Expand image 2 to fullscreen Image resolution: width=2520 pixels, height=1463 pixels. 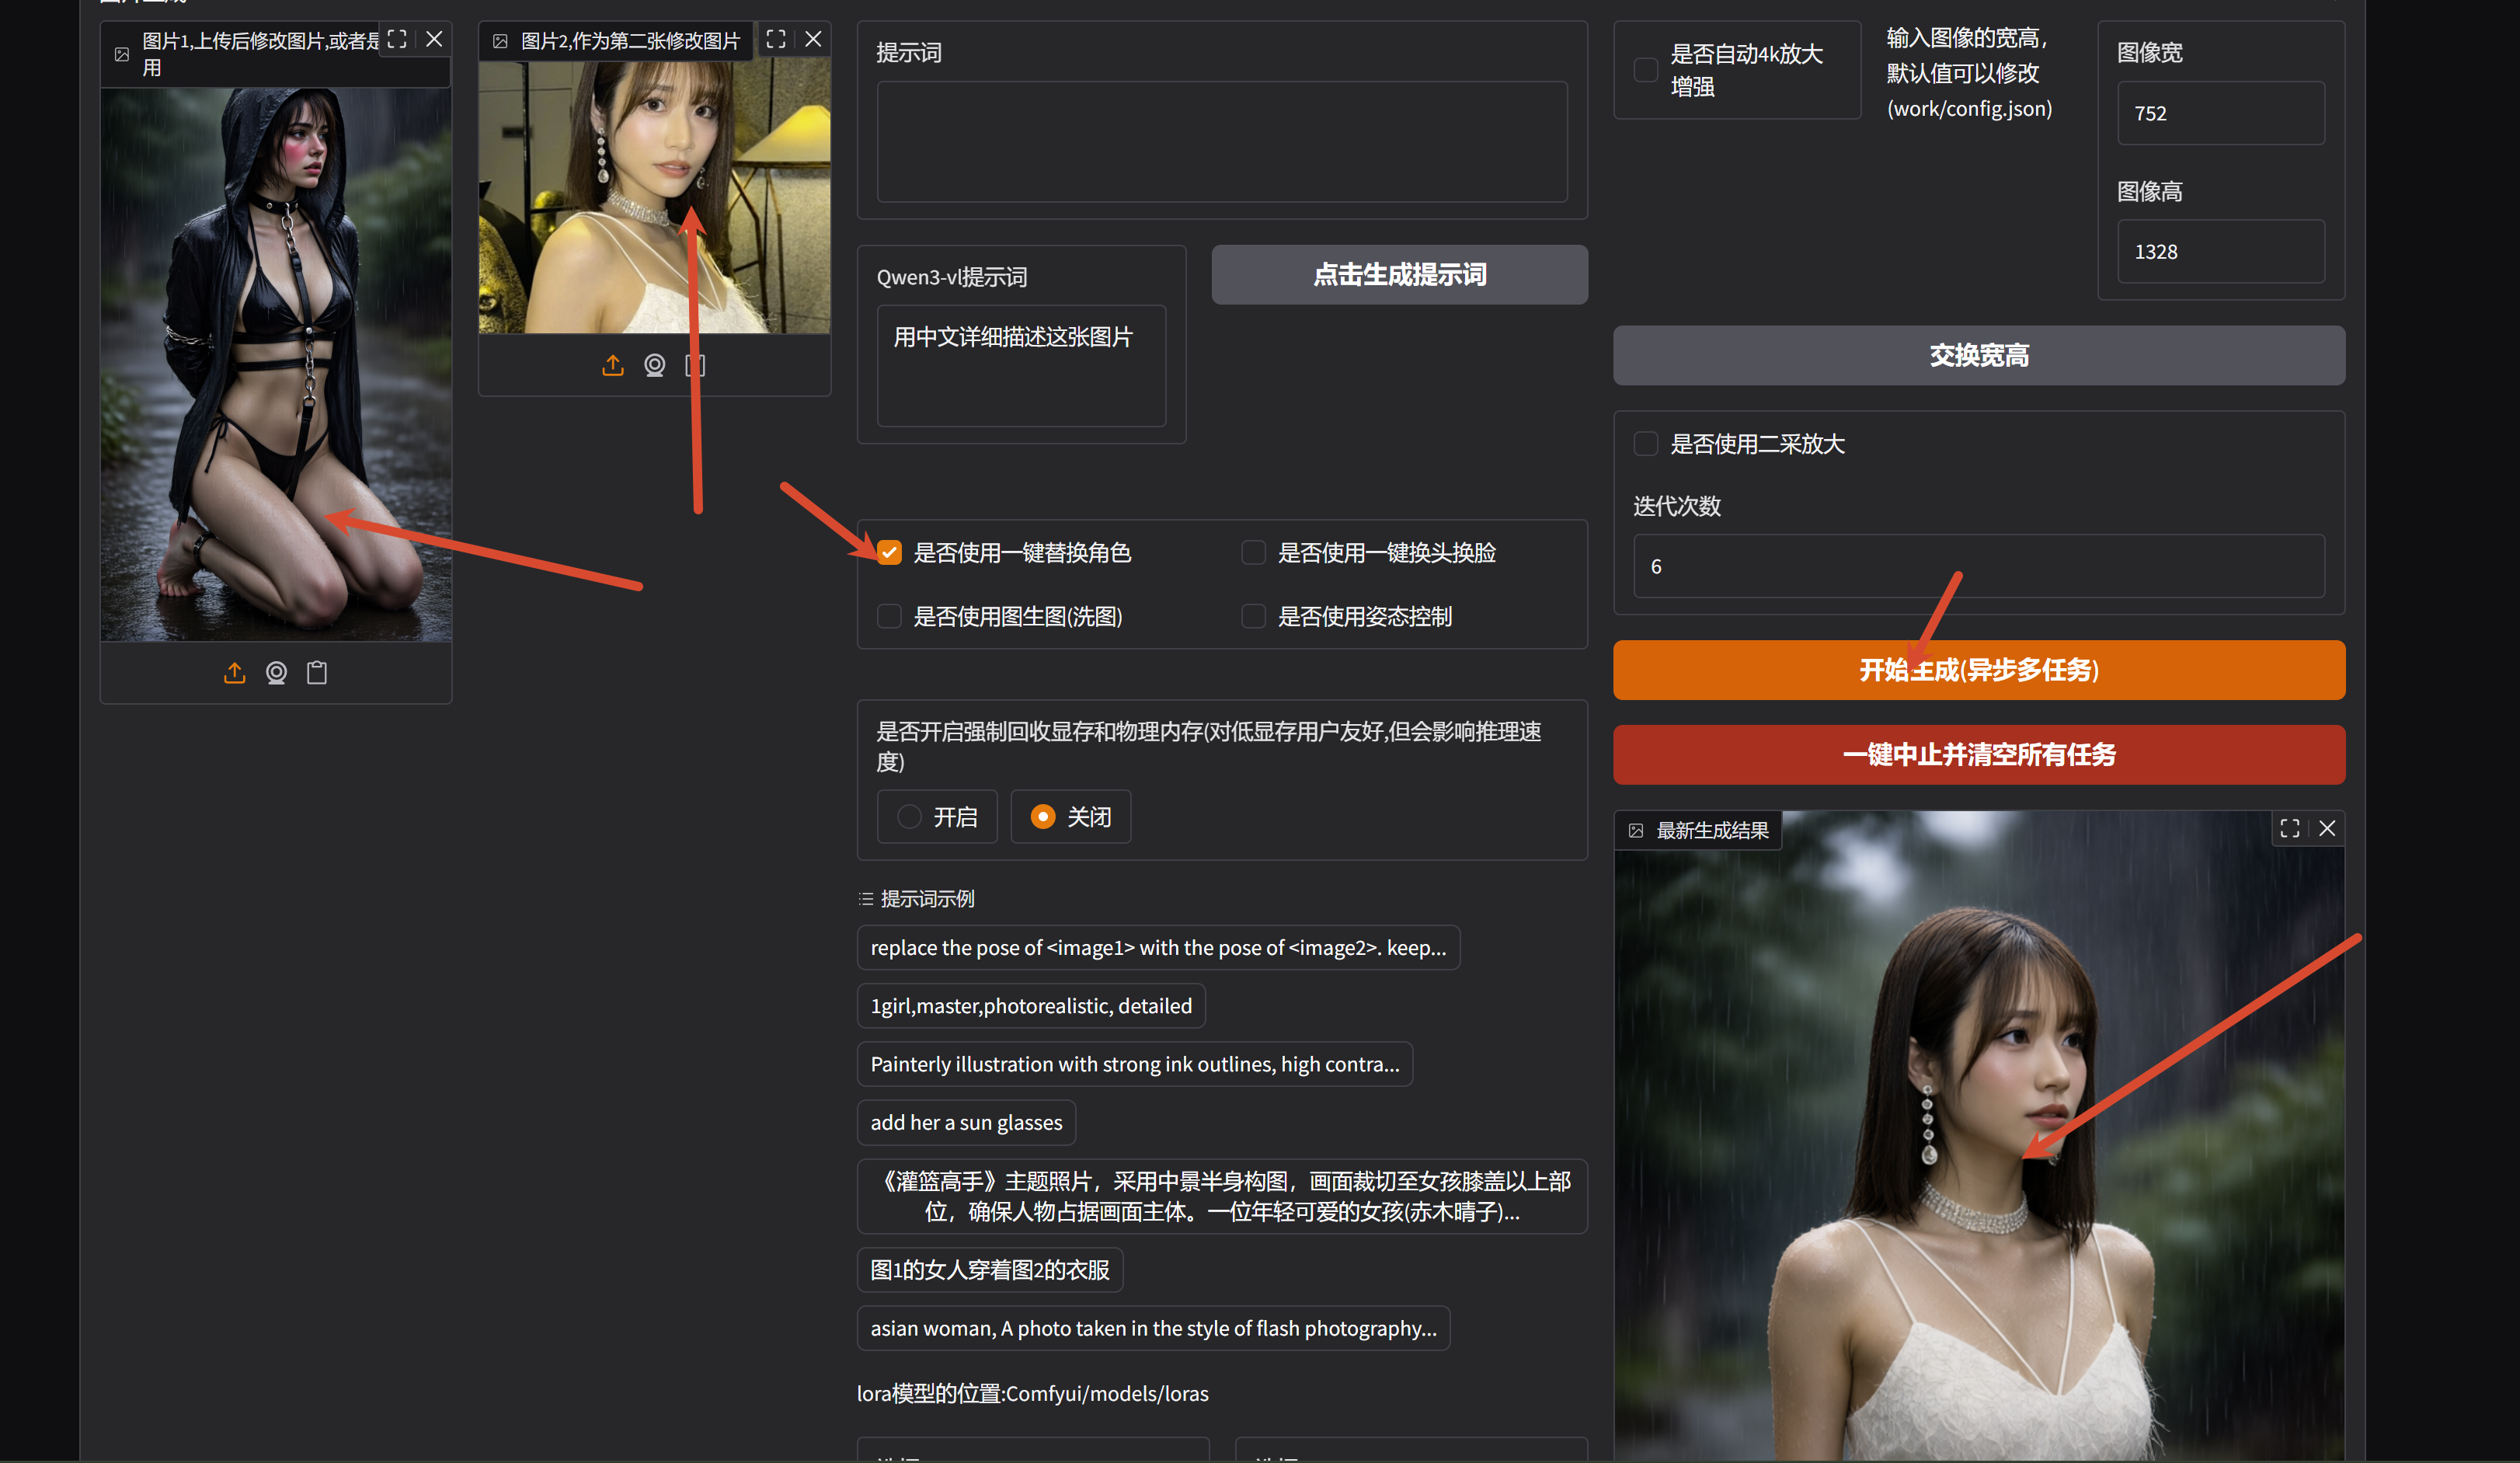(776, 39)
